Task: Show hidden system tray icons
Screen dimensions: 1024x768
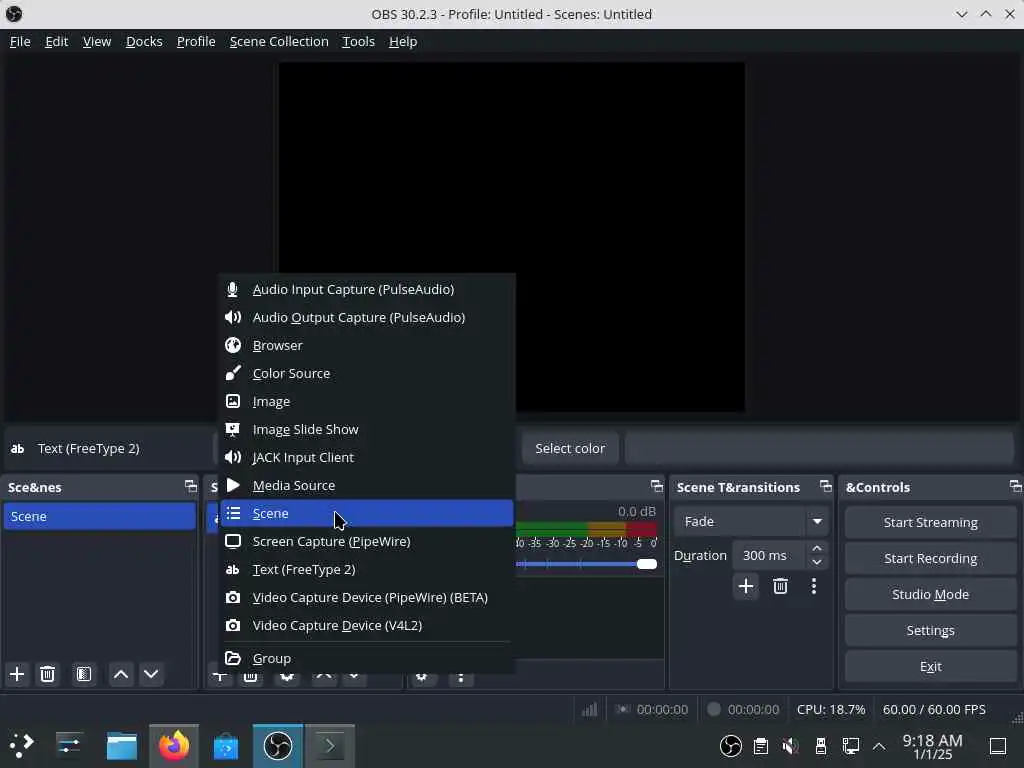Action: point(879,745)
